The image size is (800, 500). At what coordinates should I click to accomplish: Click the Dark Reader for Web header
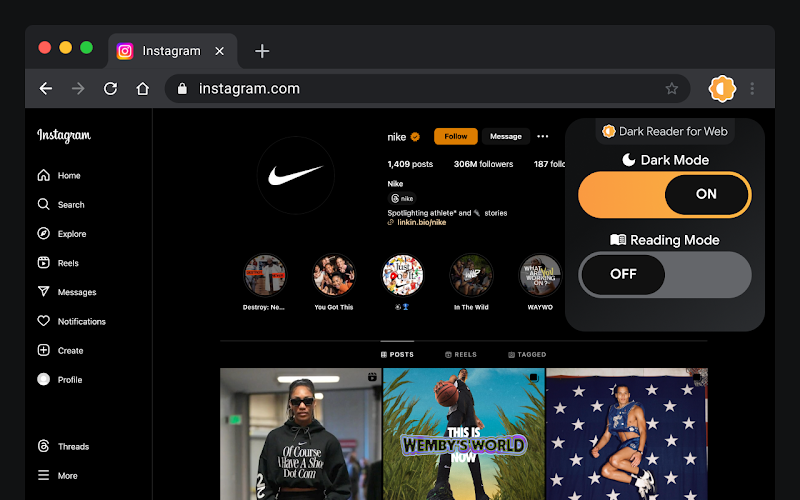(665, 131)
